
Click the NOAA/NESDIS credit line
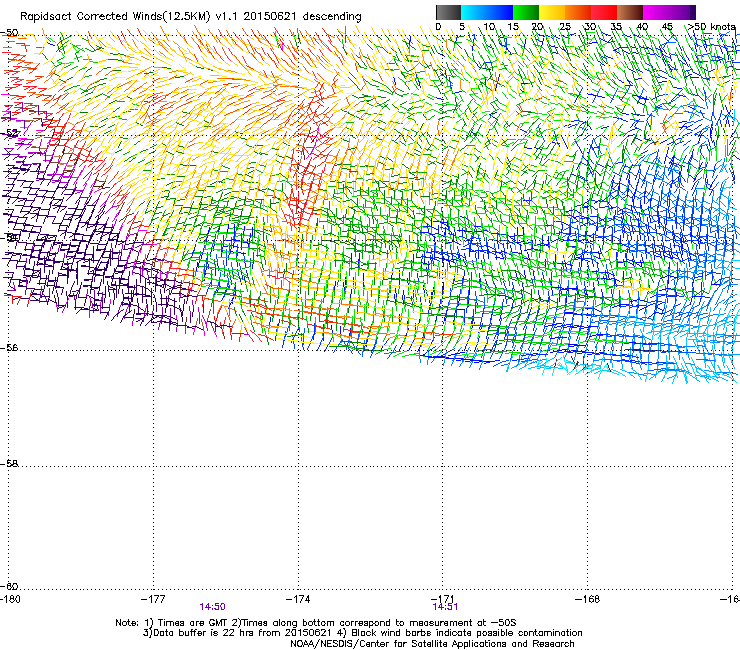(432, 644)
